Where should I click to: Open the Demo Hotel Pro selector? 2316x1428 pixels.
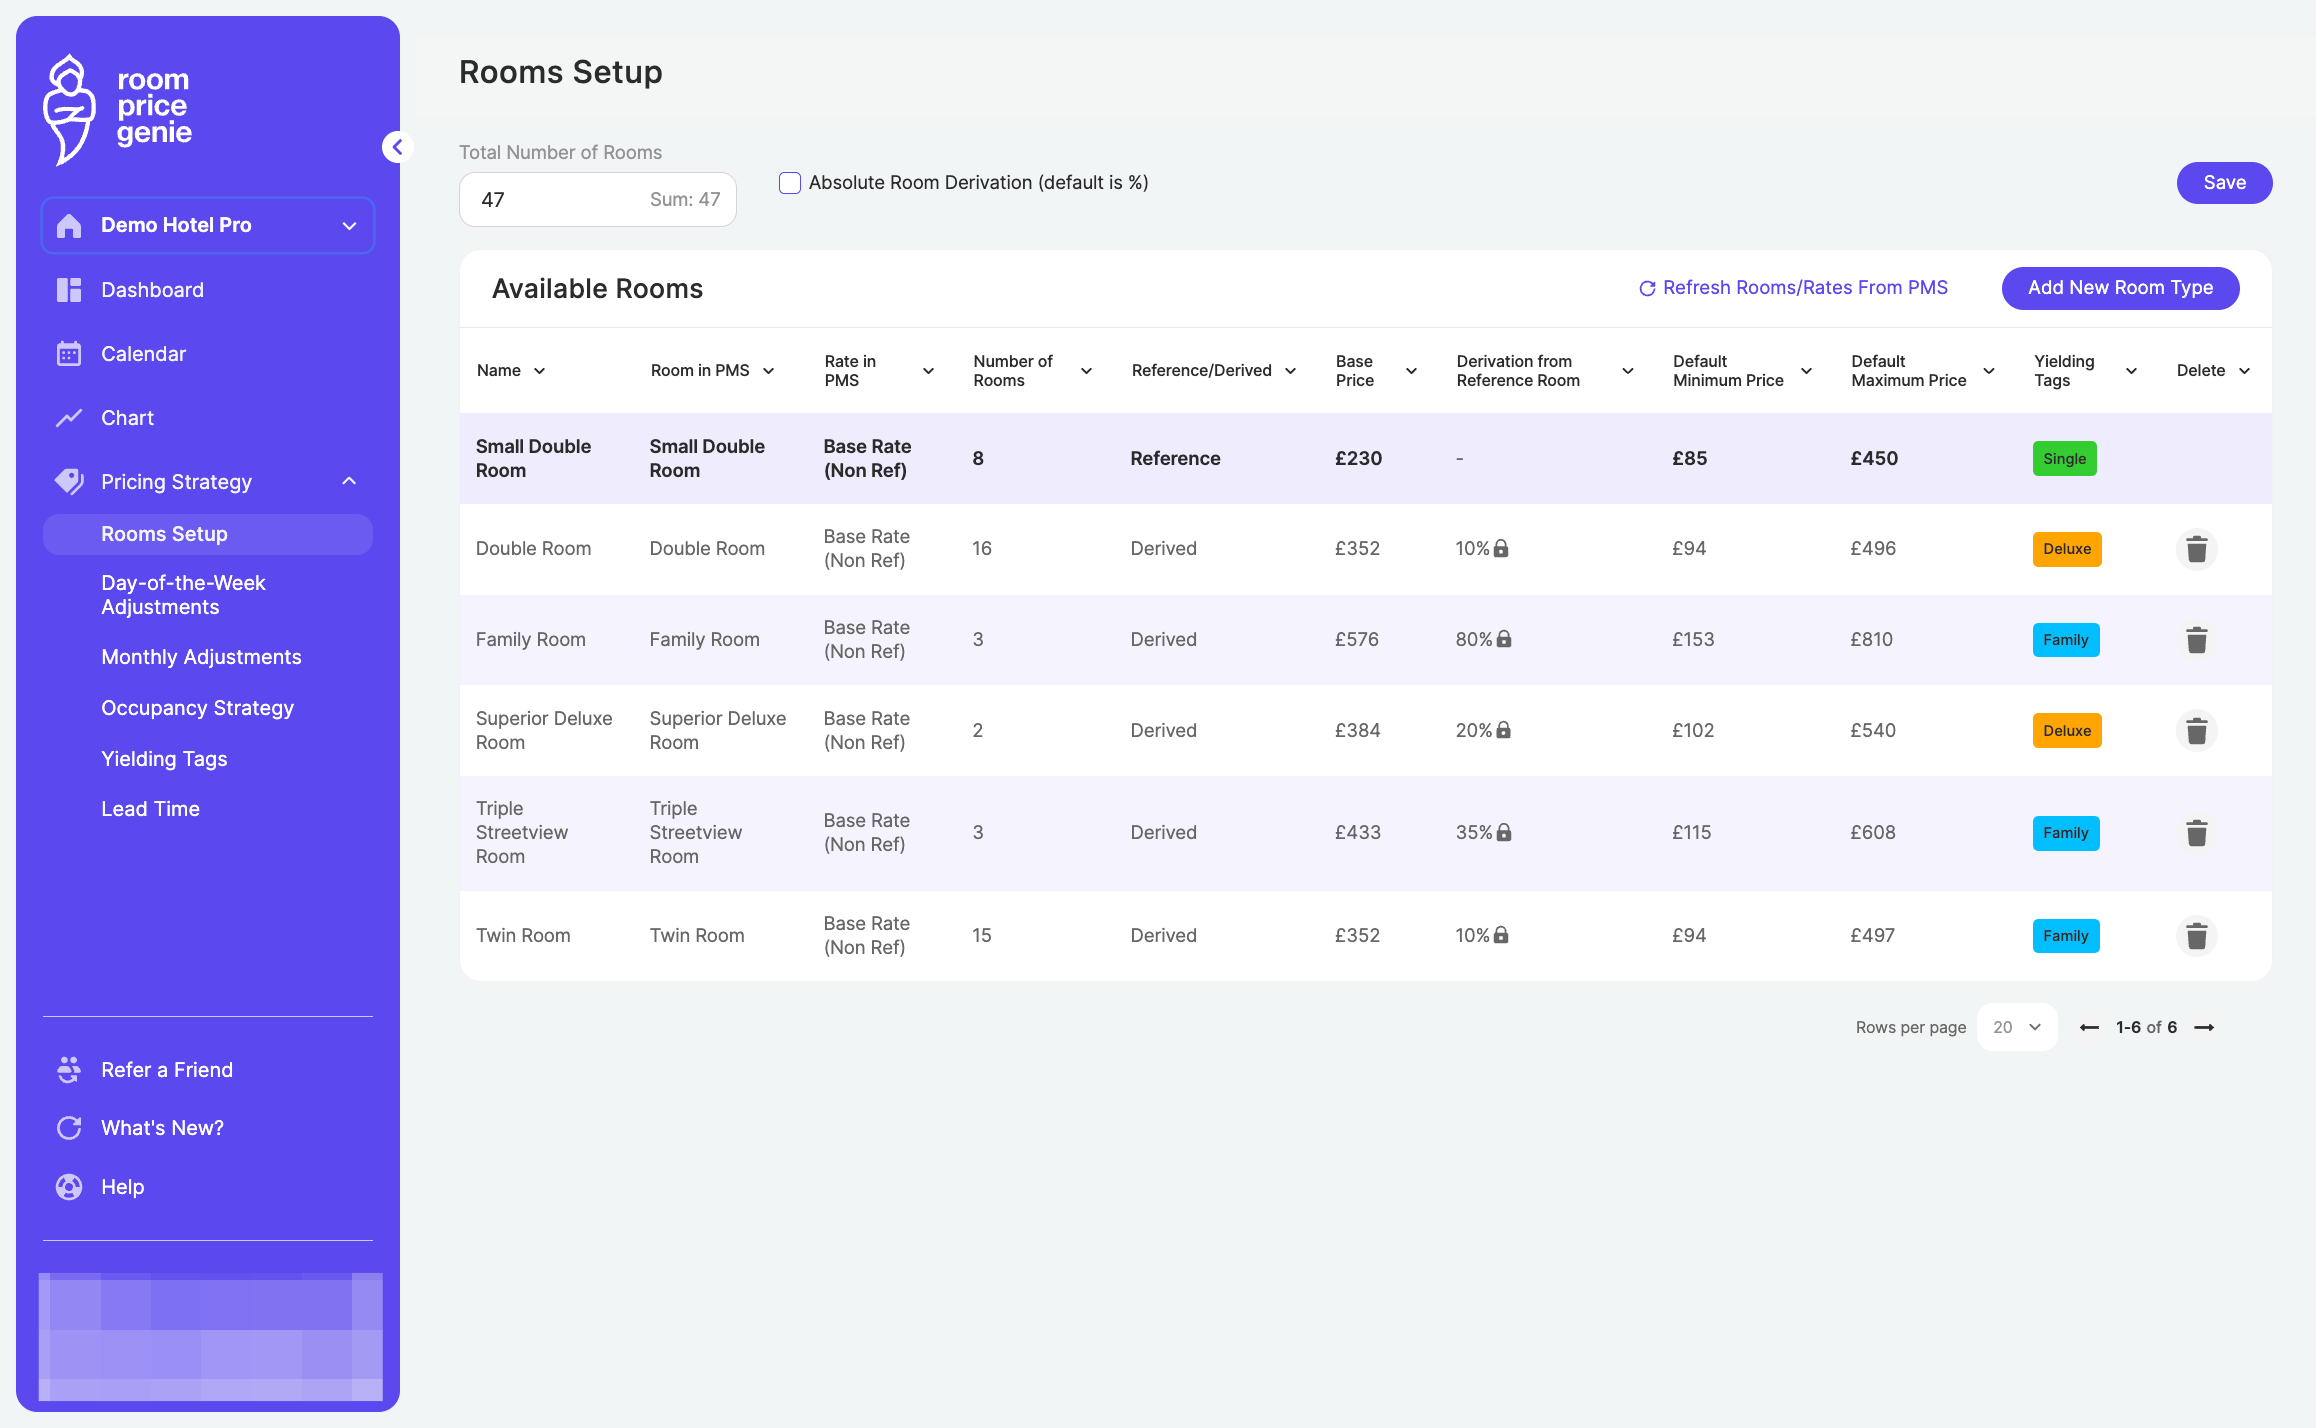pyautogui.click(x=208, y=225)
